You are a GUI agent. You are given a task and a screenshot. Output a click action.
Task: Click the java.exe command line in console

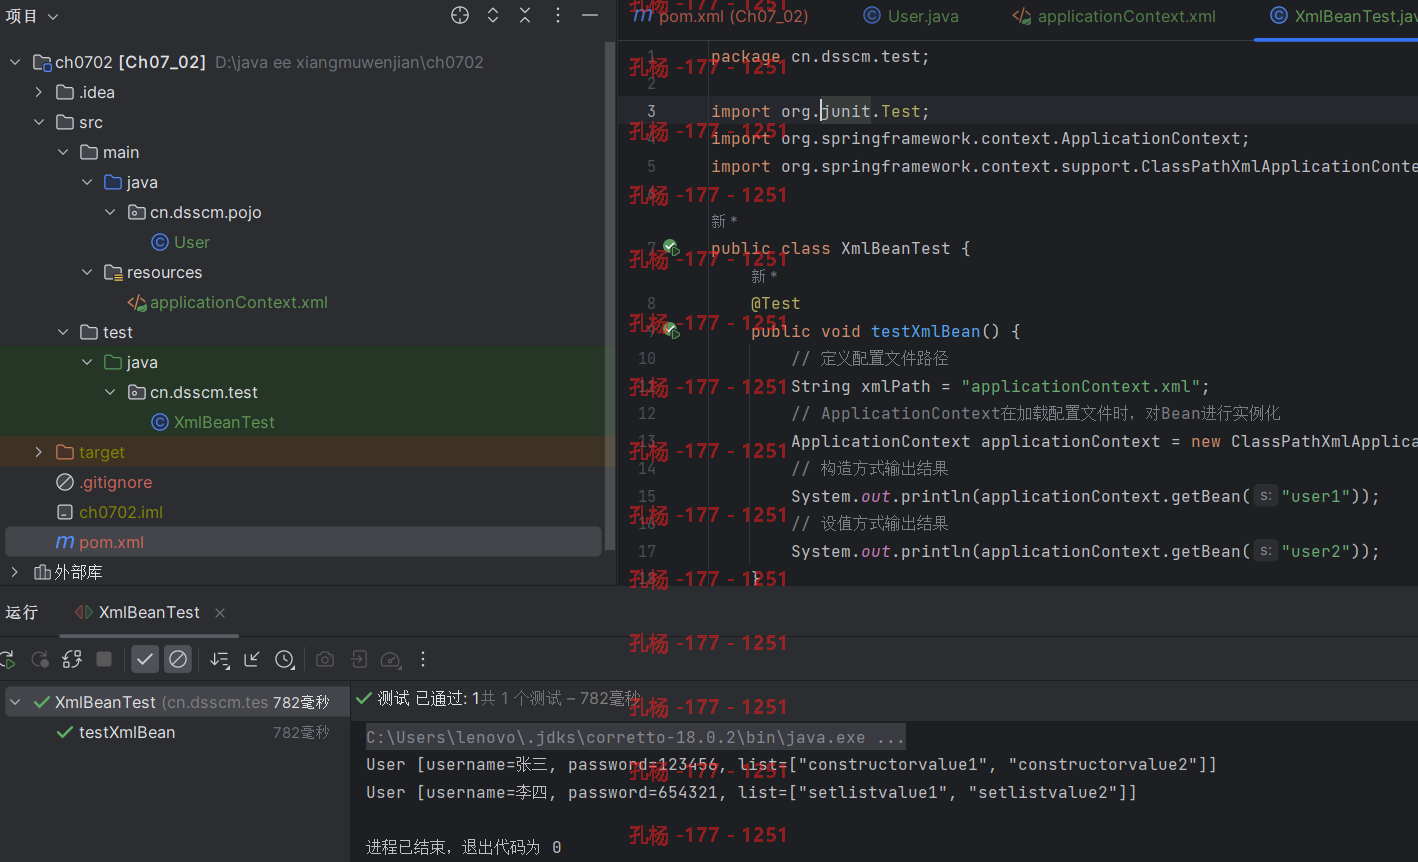pos(635,737)
